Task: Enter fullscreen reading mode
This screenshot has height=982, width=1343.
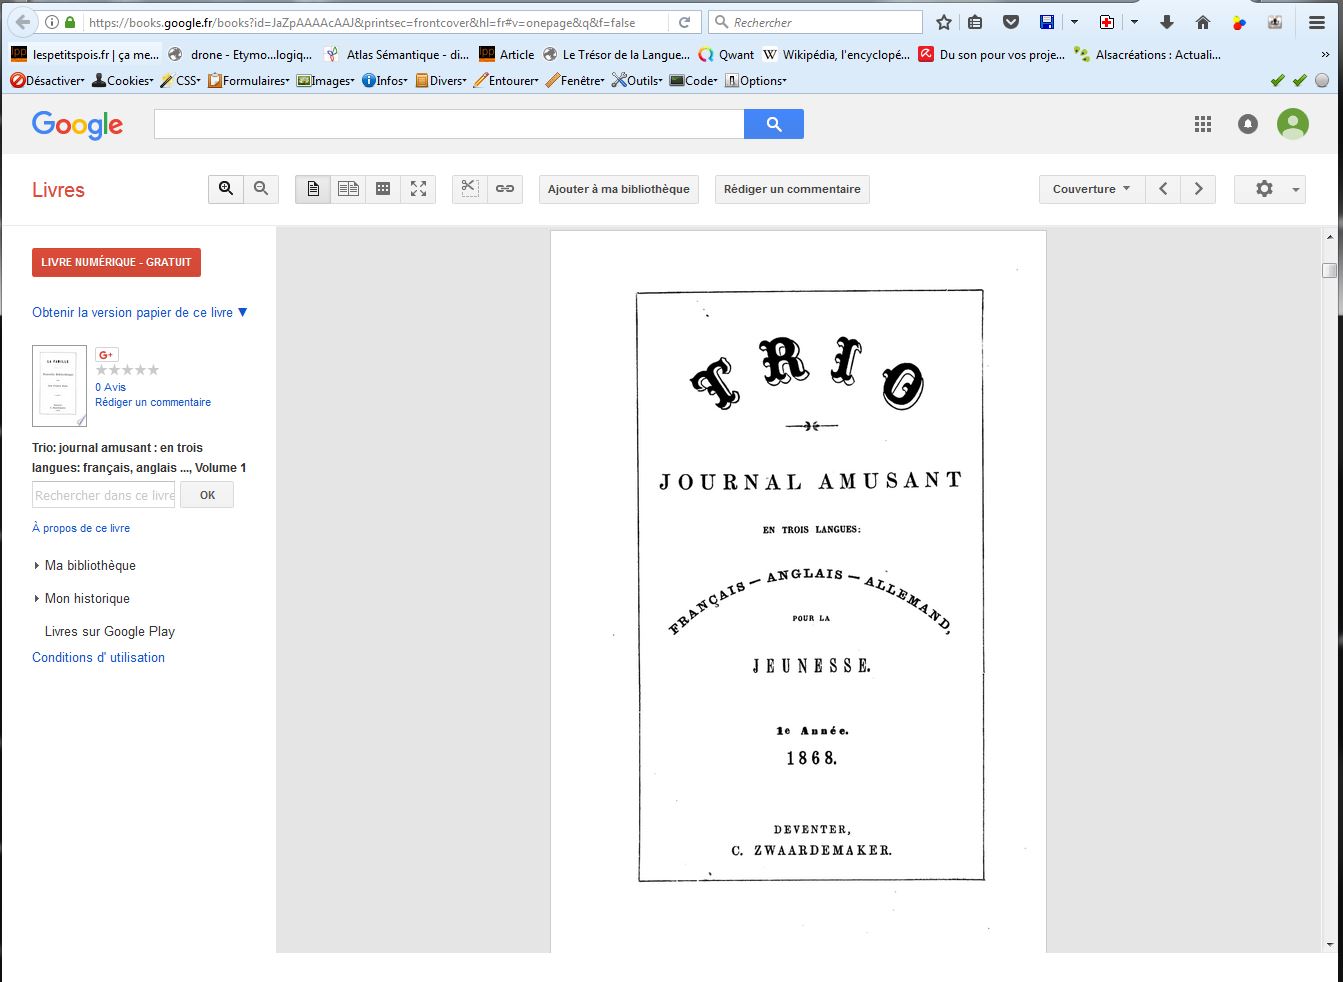Action: click(418, 189)
